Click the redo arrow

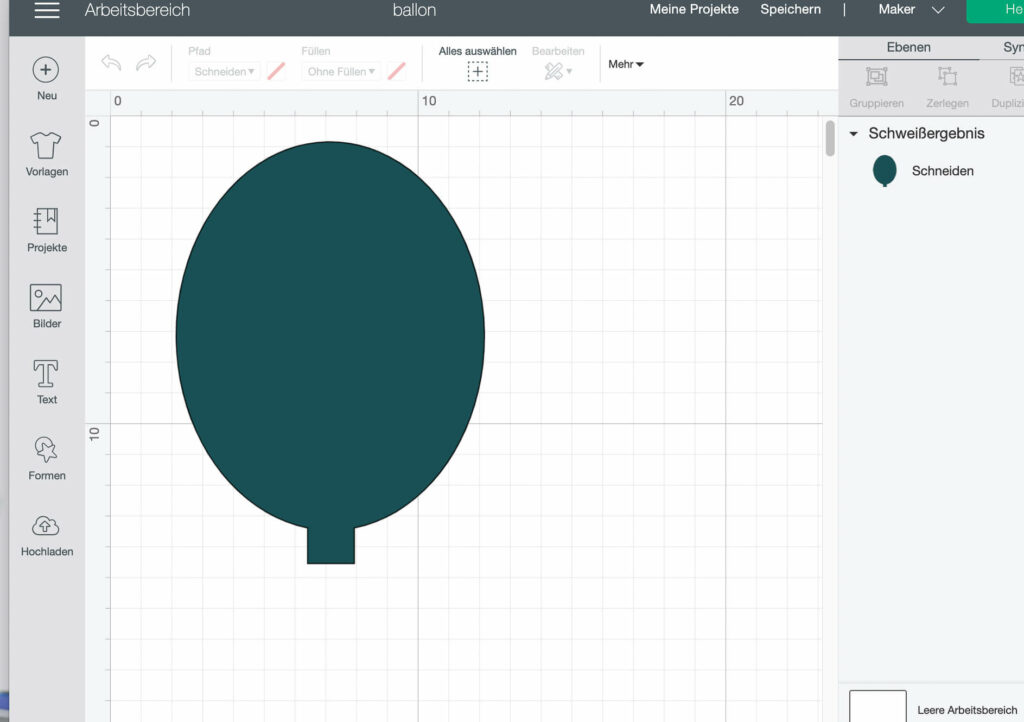(147, 63)
